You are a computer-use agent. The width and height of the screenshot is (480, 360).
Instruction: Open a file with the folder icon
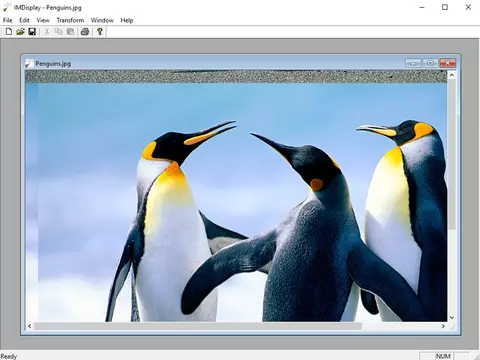tap(20, 32)
